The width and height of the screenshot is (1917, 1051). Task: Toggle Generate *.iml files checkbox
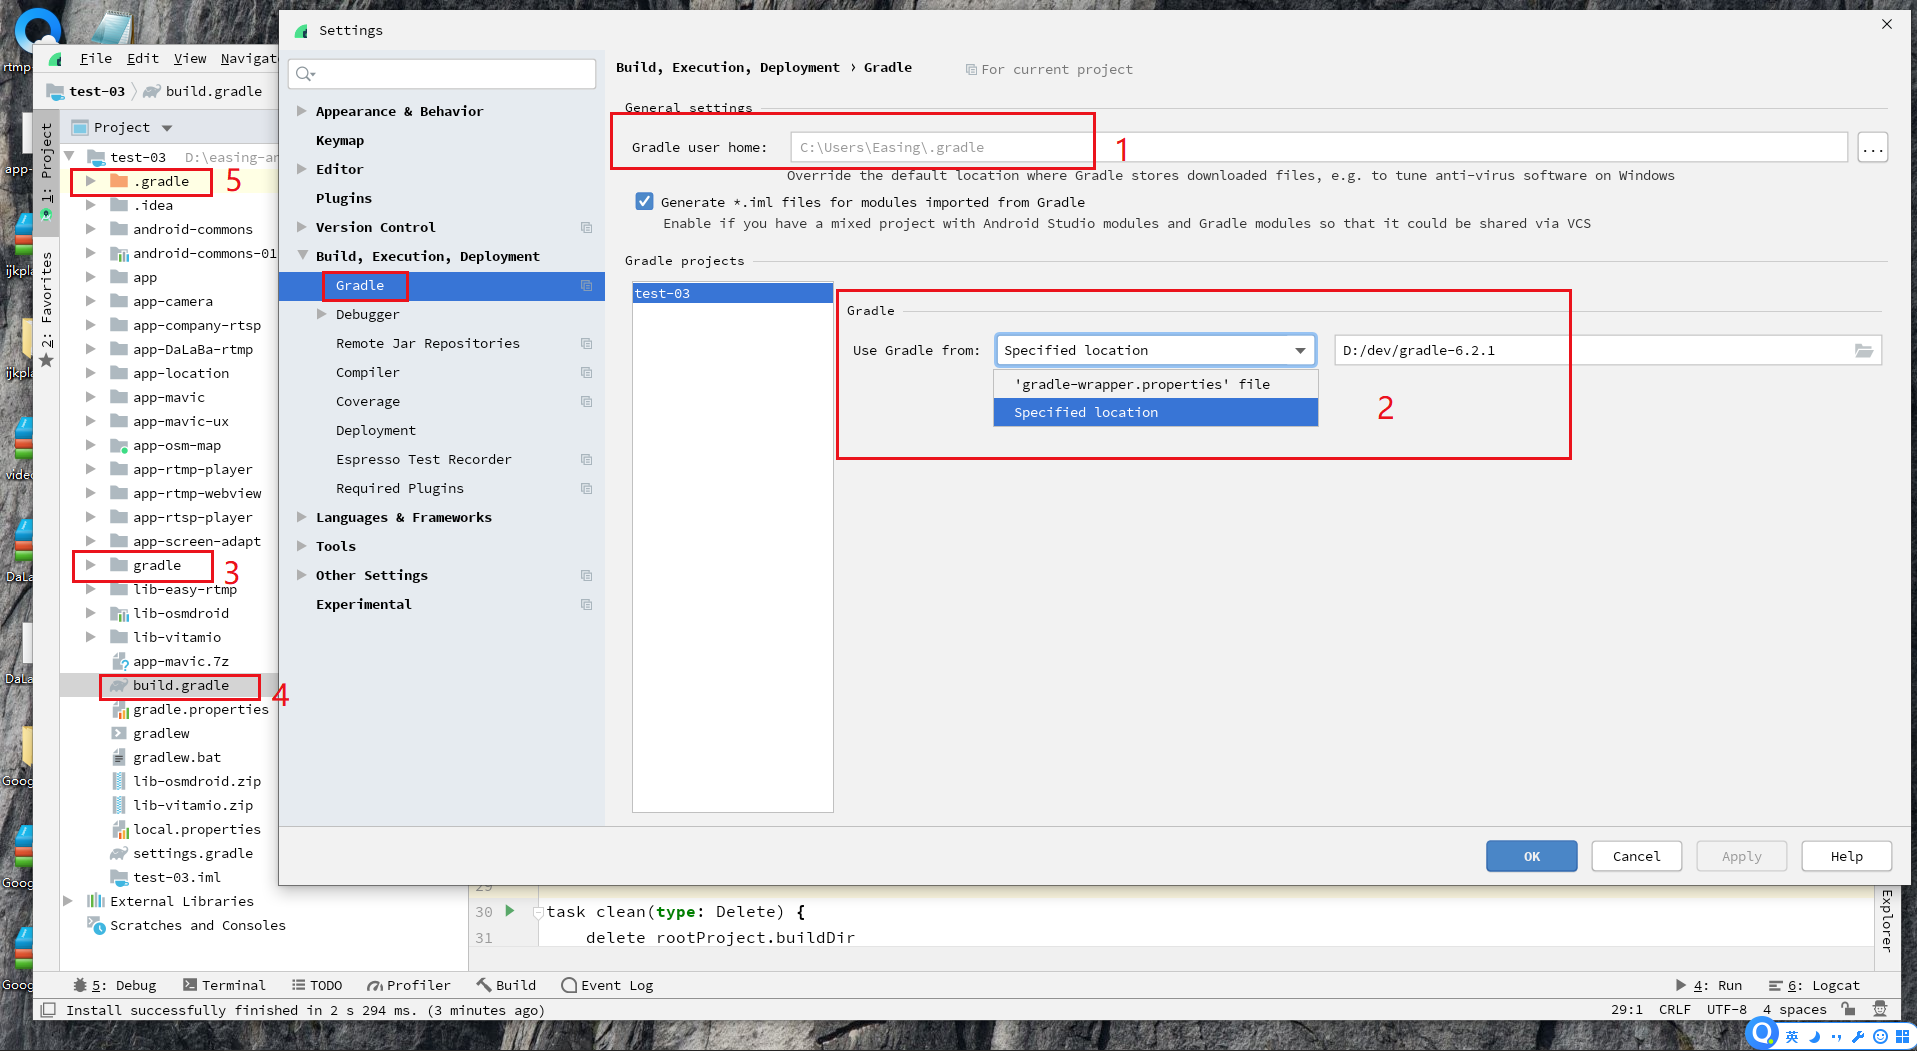pyautogui.click(x=645, y=202)
